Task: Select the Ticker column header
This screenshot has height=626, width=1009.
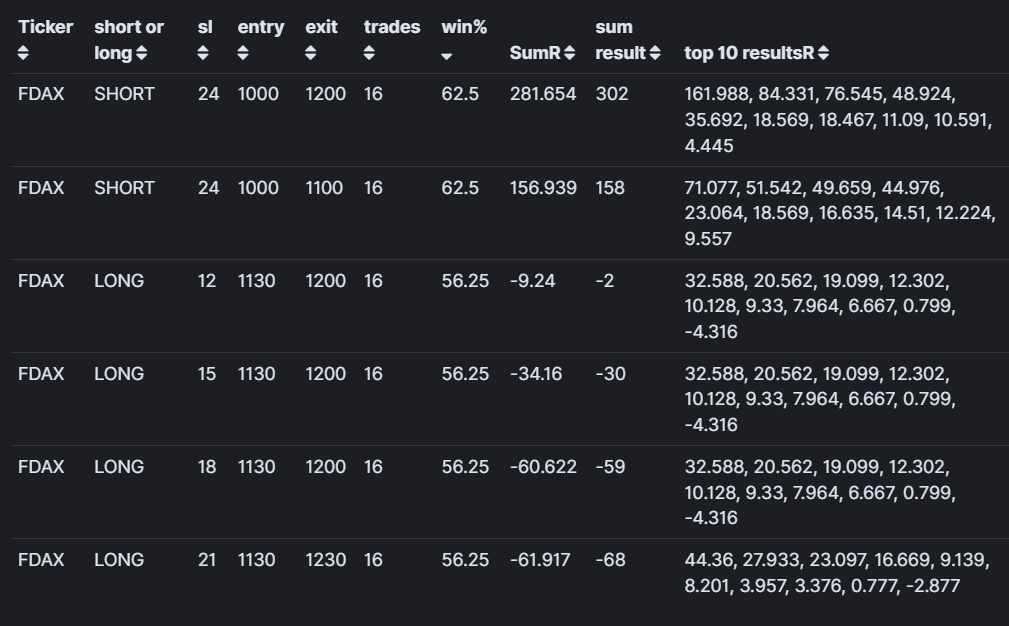Action: 46,27
